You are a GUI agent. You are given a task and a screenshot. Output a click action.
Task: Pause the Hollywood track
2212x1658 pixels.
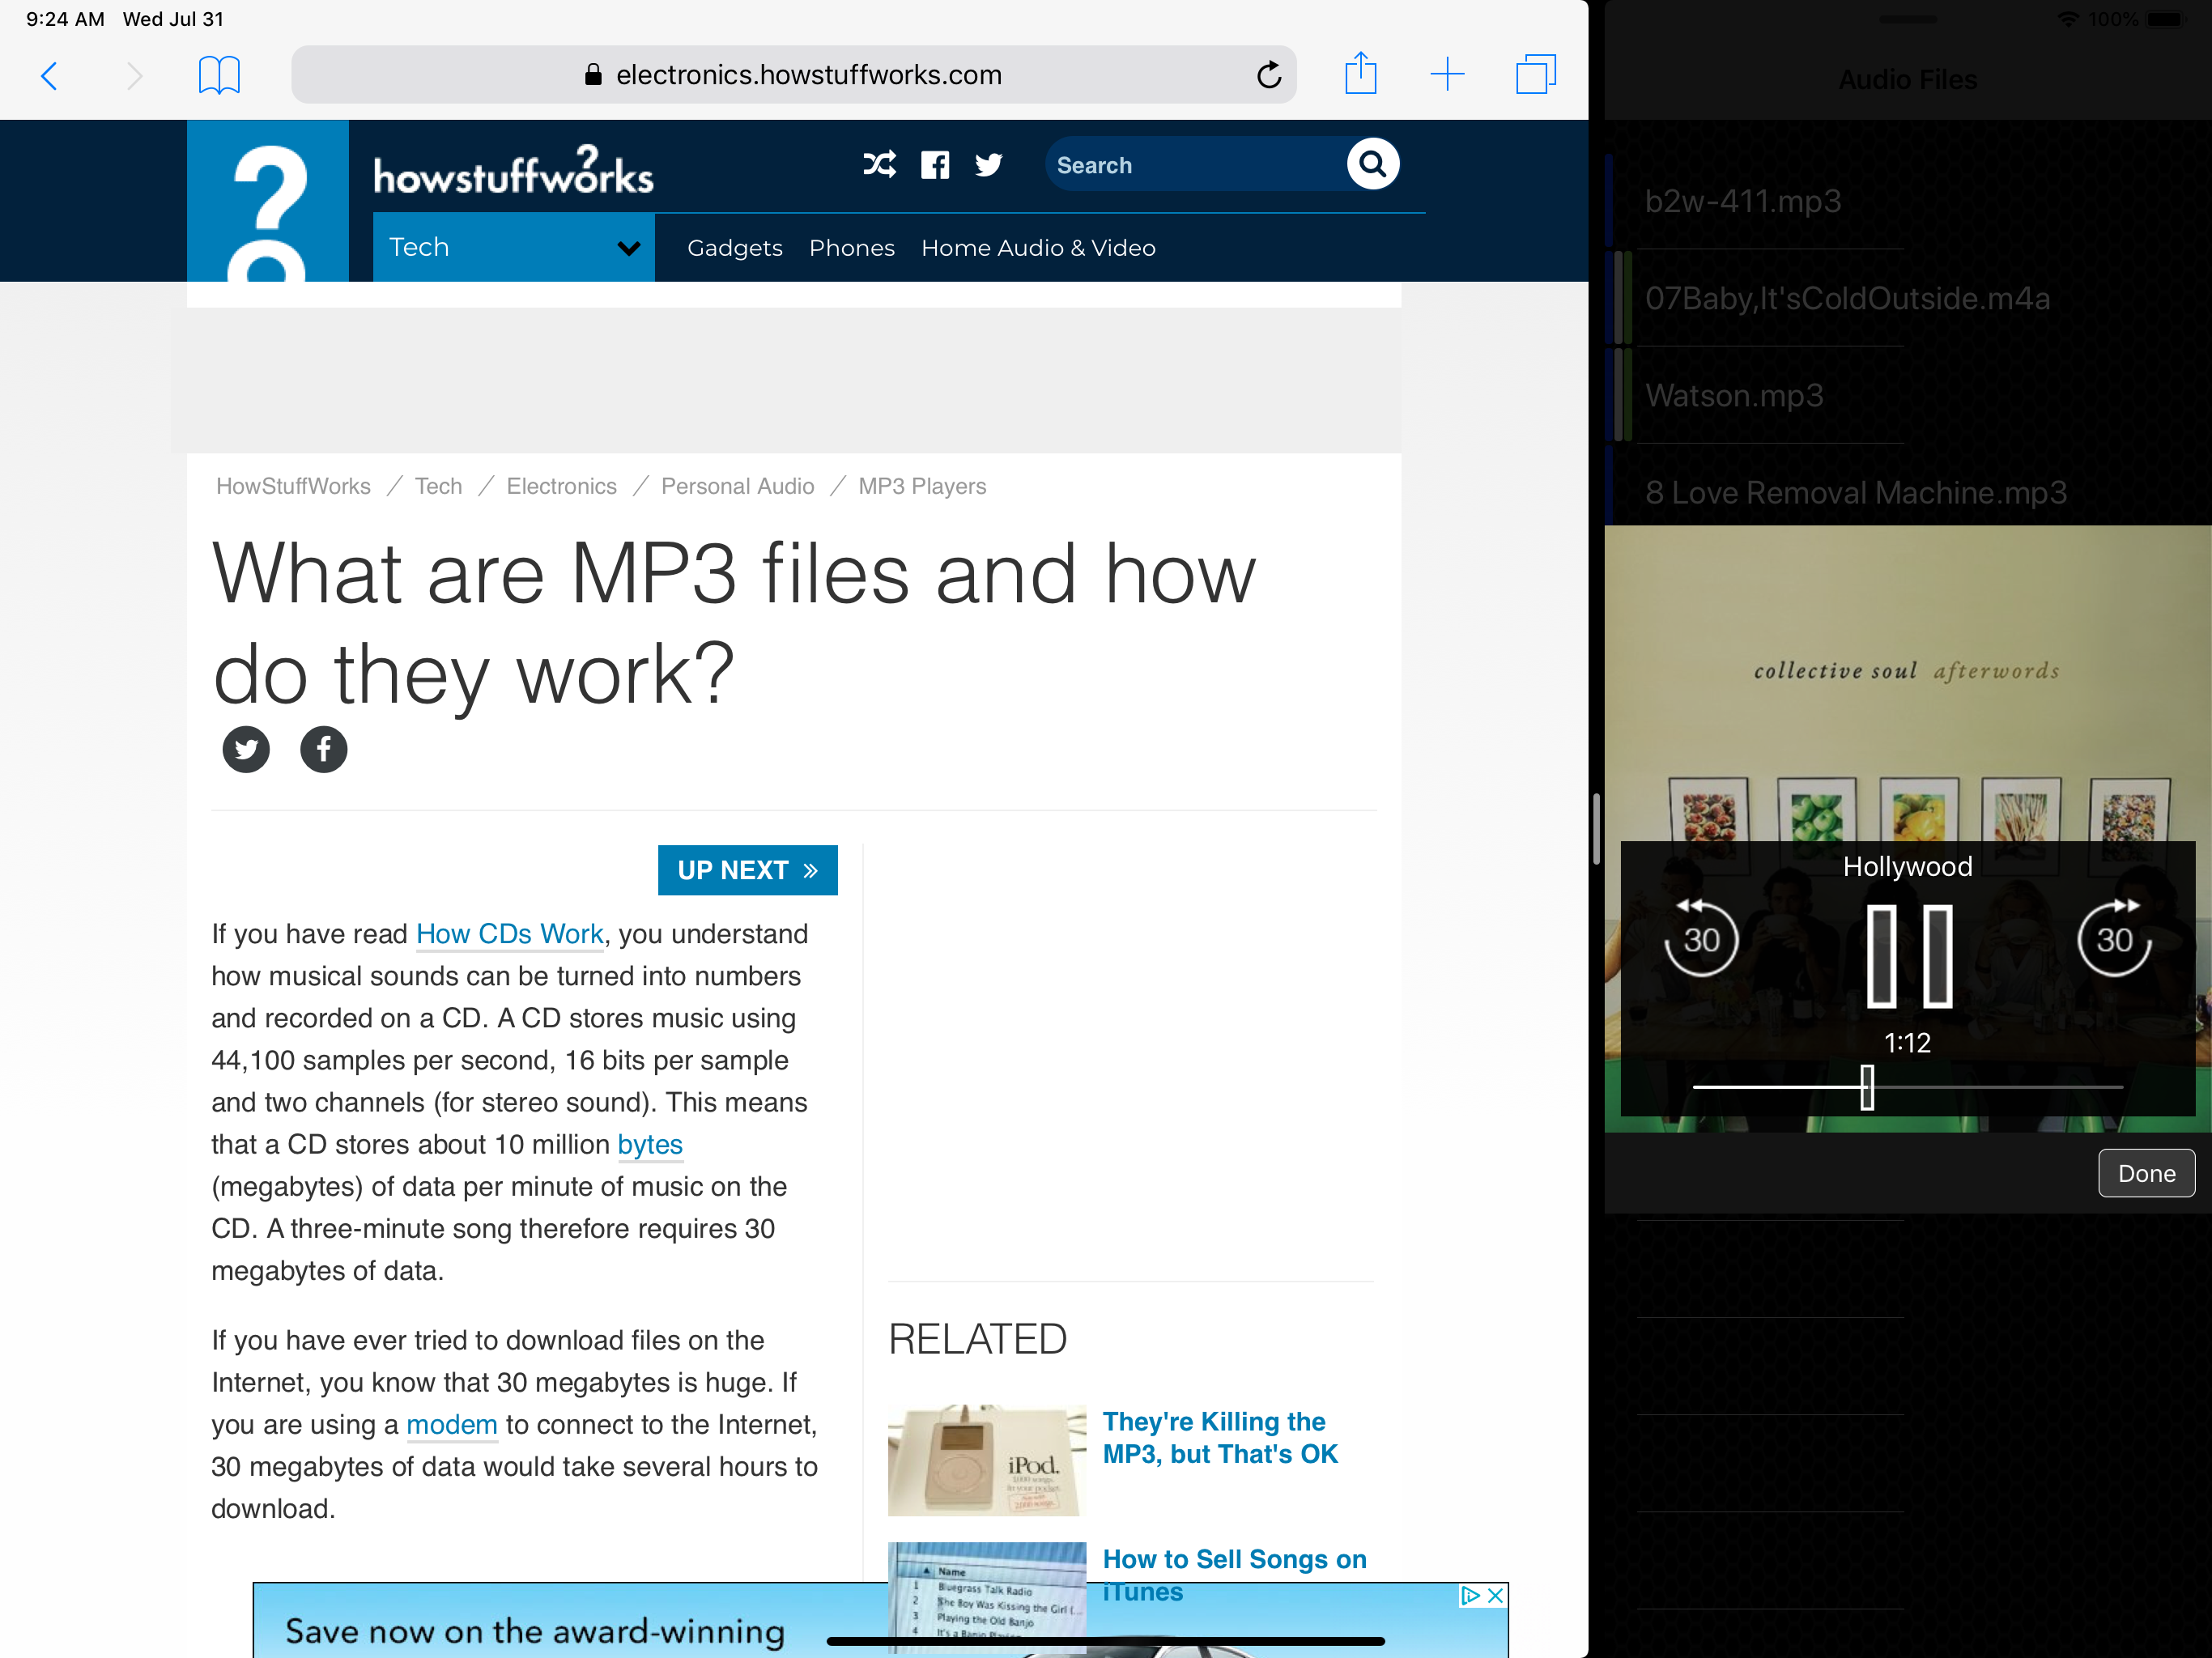tap(1909, 956)
